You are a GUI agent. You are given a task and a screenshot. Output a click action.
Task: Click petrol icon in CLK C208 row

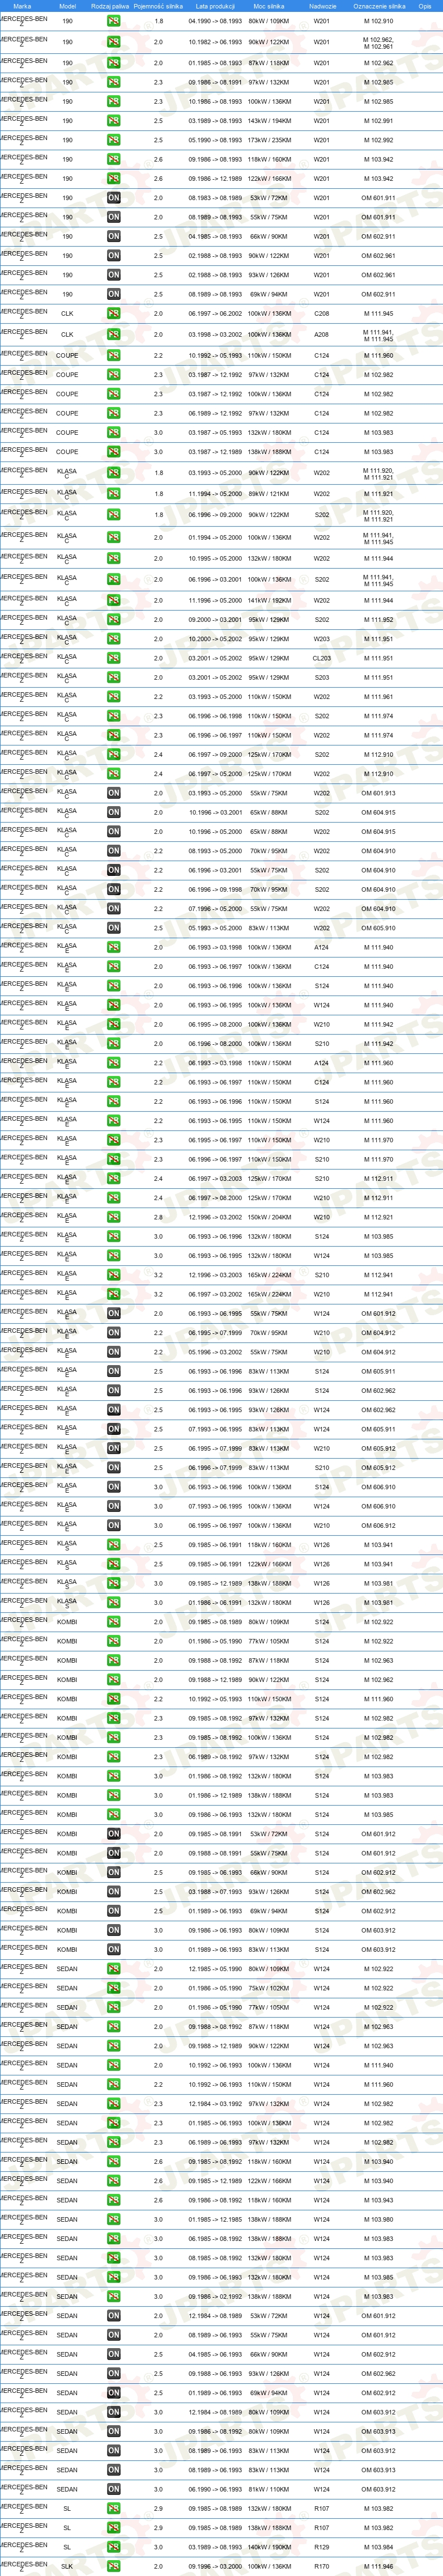point(114,314)
